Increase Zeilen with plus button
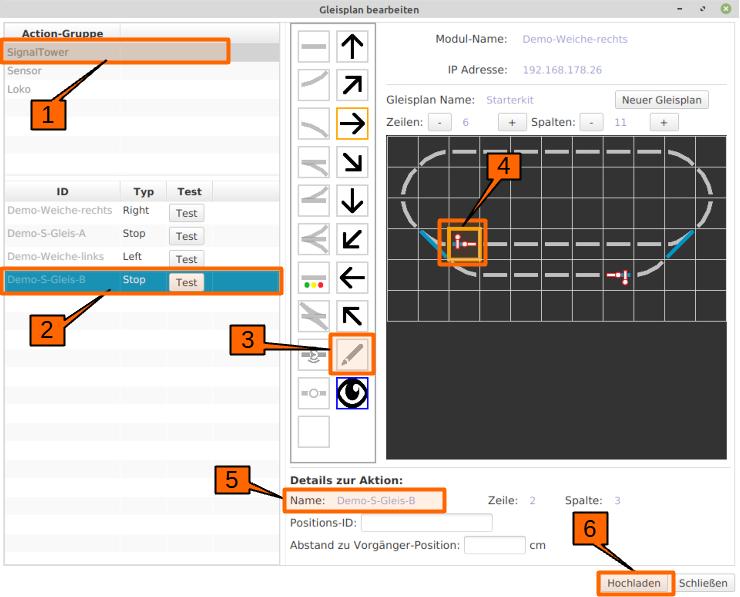 pos(511,122)
